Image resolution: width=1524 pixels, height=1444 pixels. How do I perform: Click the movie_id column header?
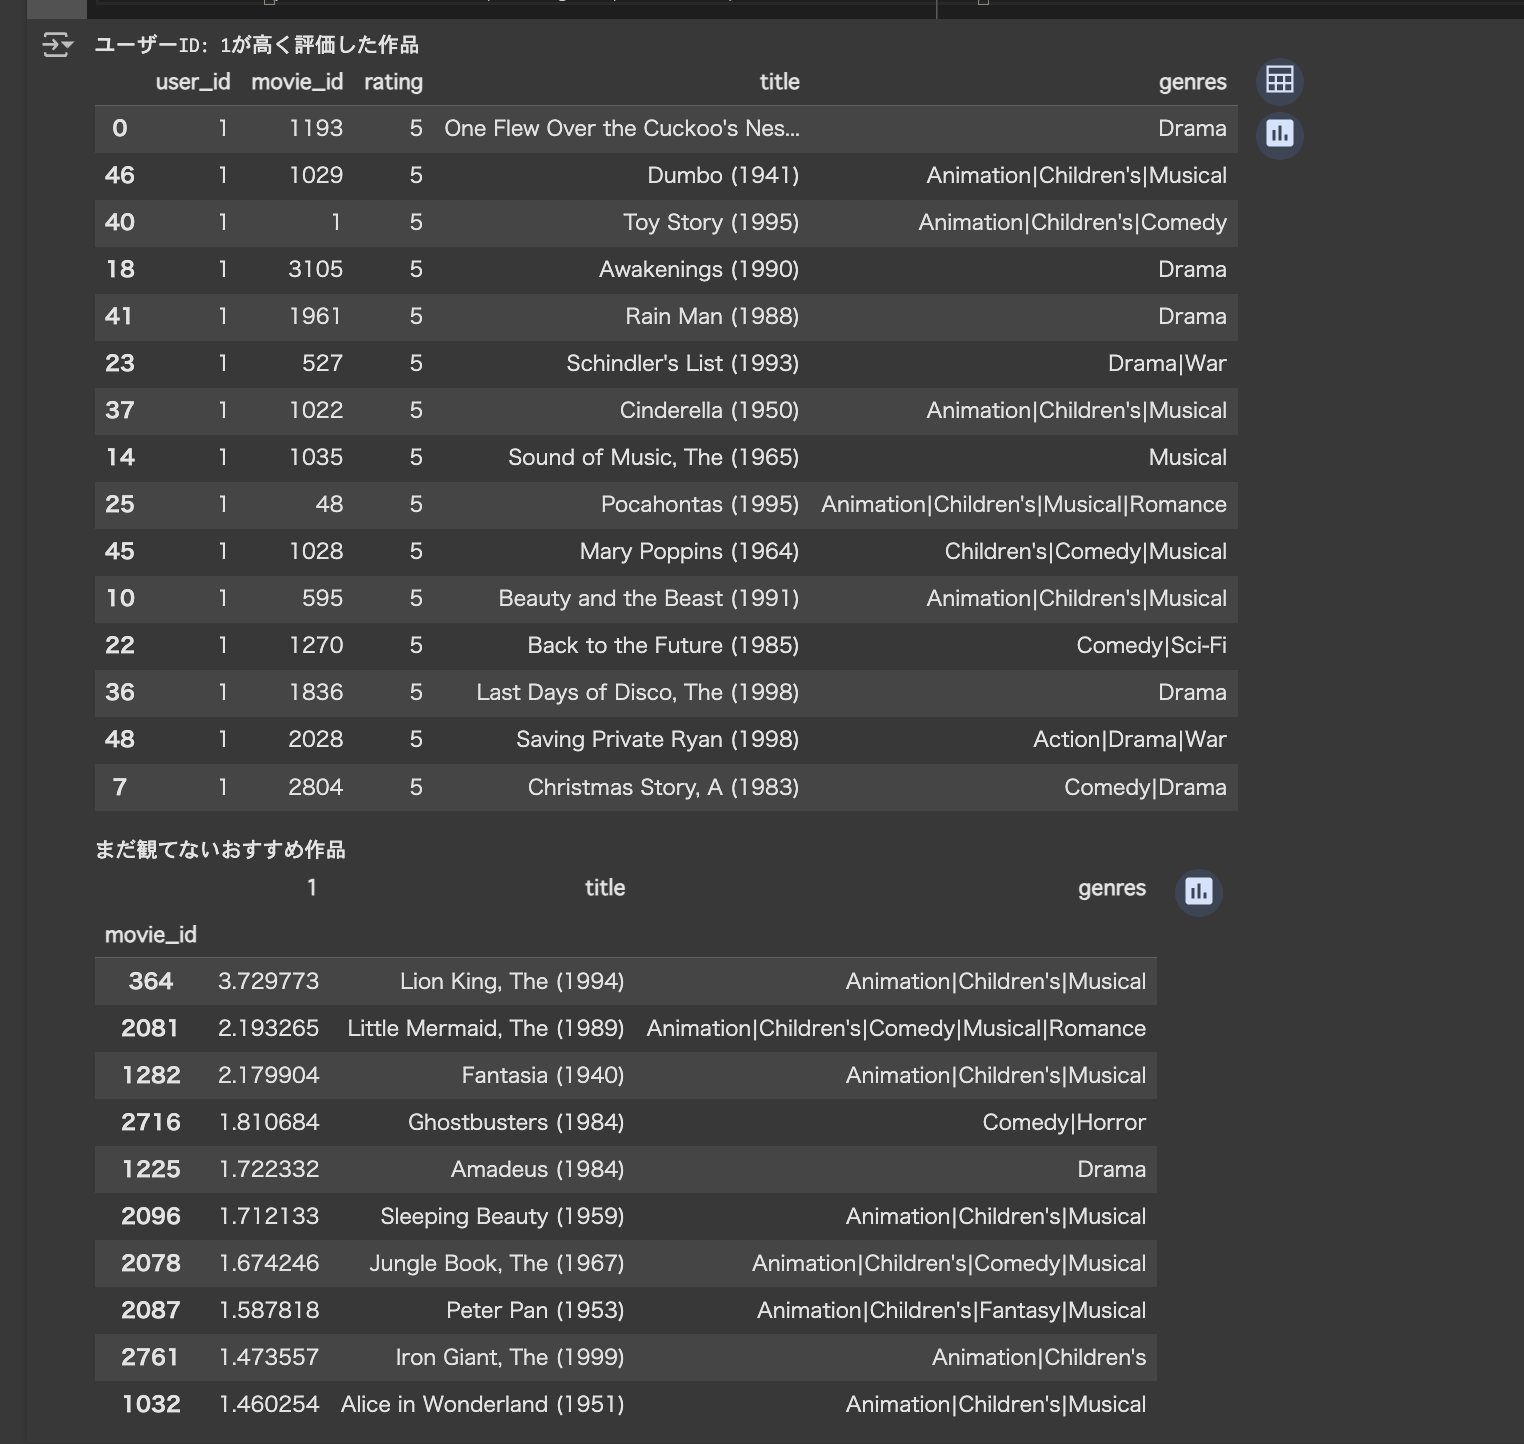[297, 82]
